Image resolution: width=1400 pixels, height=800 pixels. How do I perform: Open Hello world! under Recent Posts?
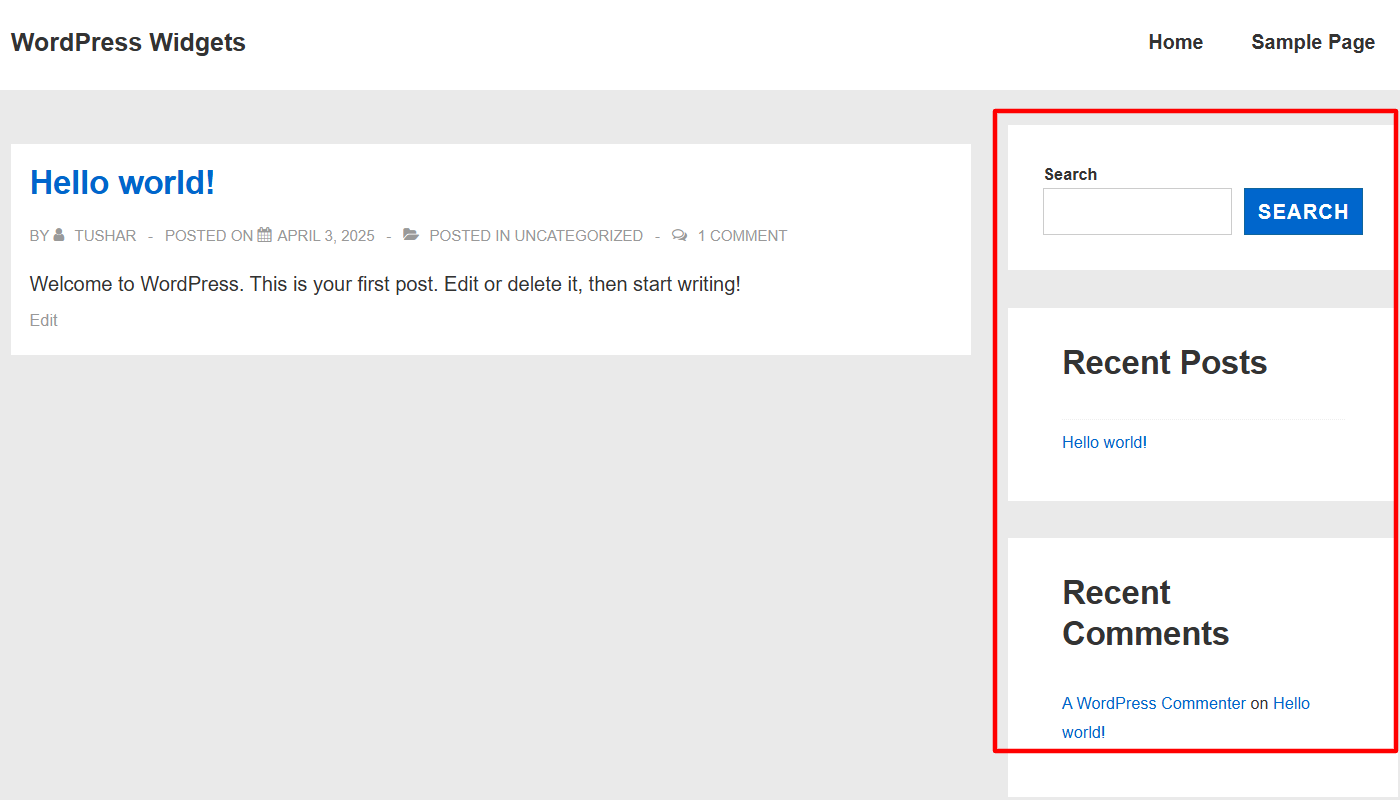1104,442
